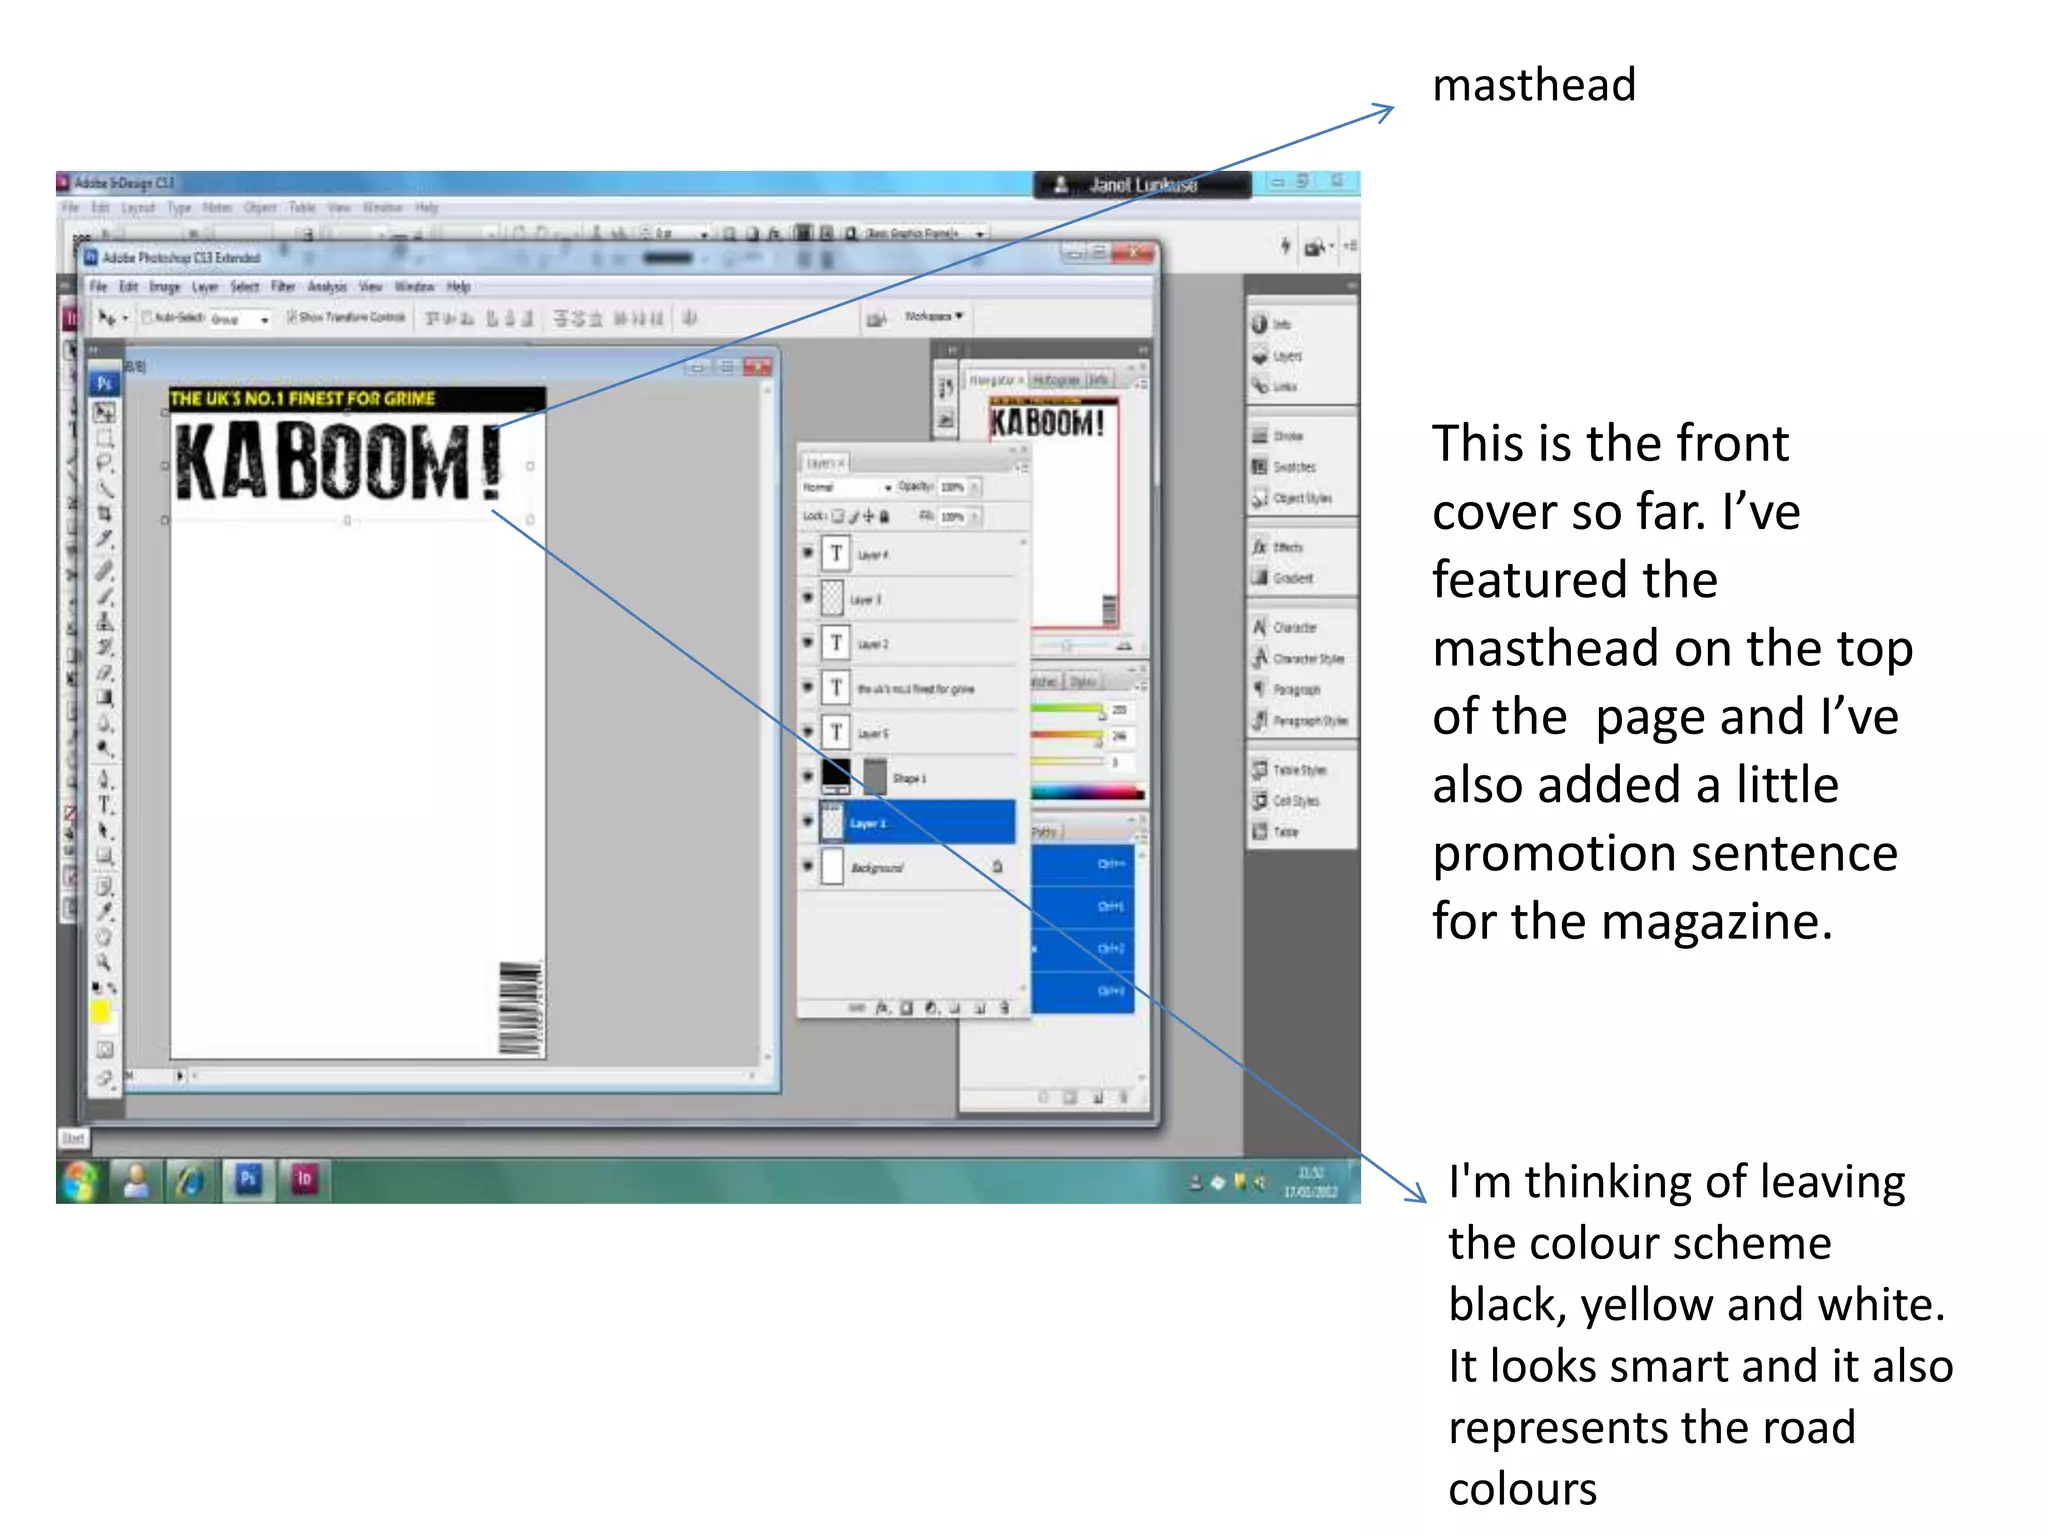Open Photoshop Filter menu

point(283,287)
